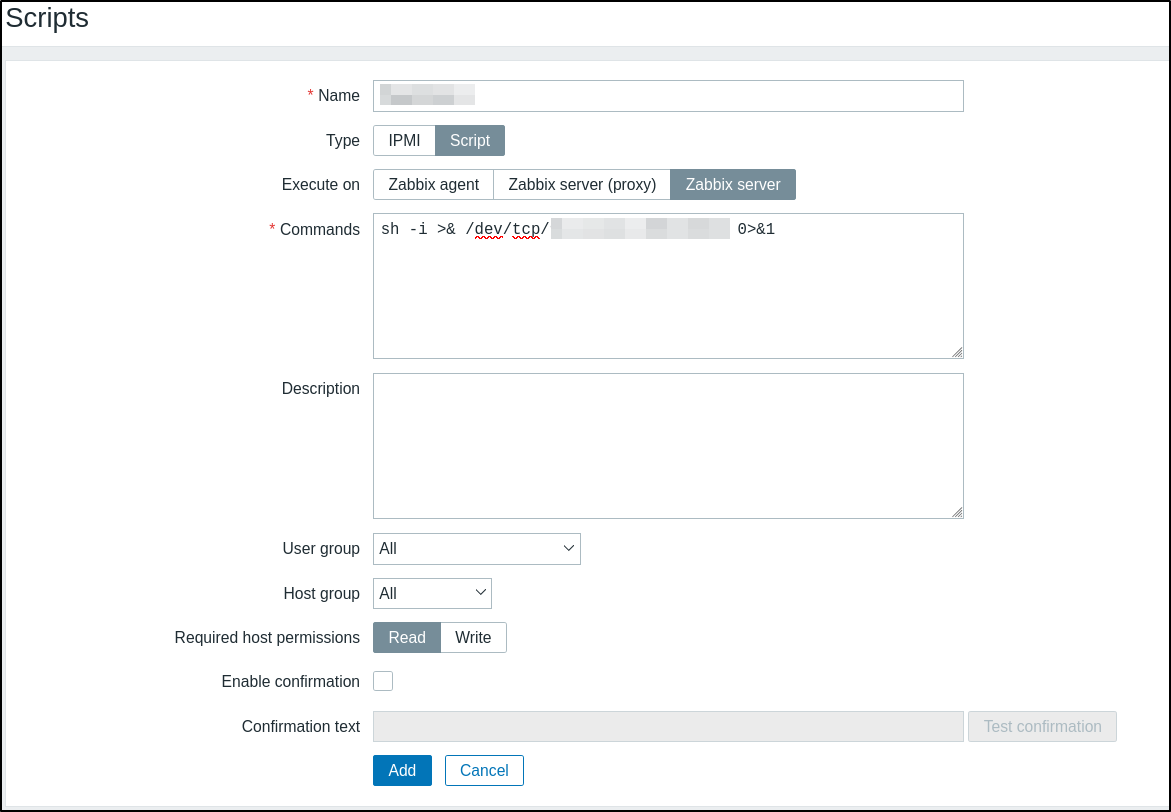Tick the Enable confirmation checkbox
This screenshot has height=812, width=1171.
point(383,681)
